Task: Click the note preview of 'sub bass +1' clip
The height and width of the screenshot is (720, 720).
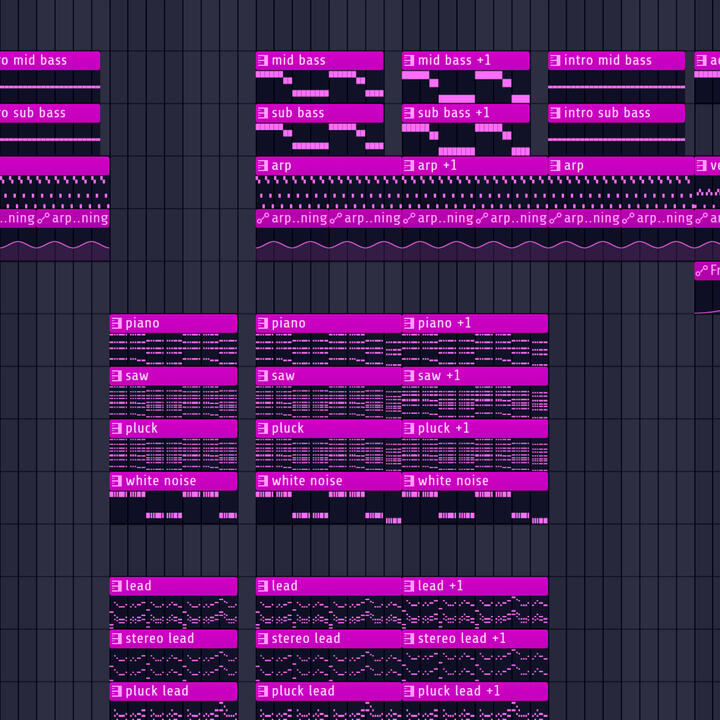Action: (465, 139)
